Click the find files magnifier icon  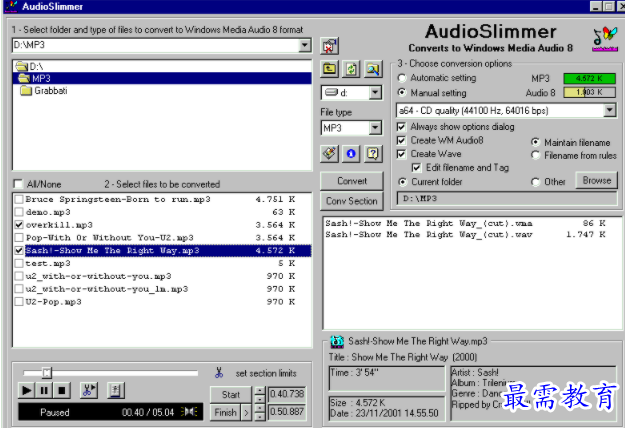(372, 70)
